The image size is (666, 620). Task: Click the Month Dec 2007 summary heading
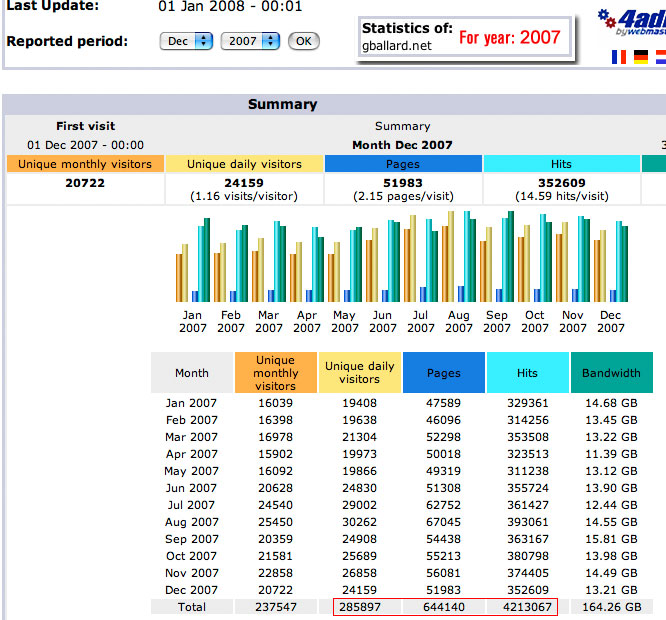click(402, 145)
